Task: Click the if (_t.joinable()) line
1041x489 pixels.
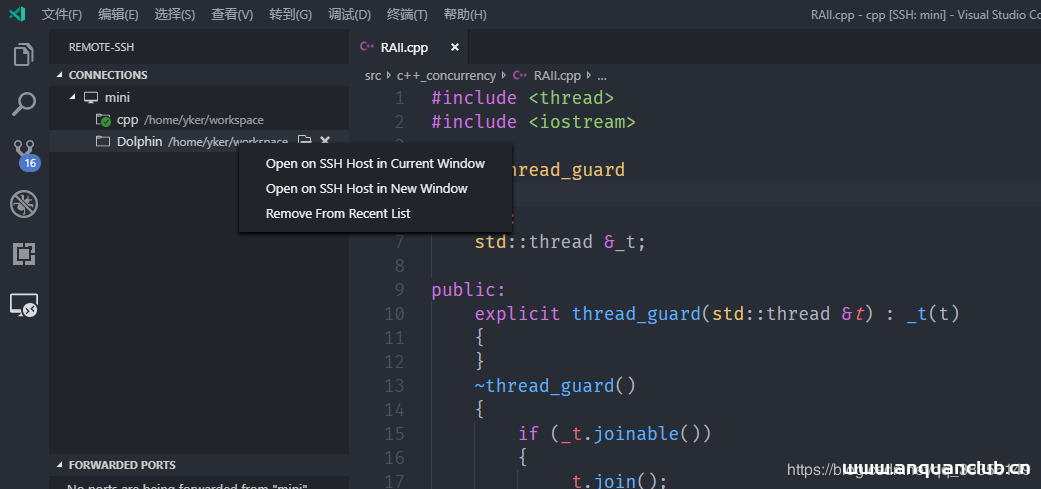Action: pos(615,434)
